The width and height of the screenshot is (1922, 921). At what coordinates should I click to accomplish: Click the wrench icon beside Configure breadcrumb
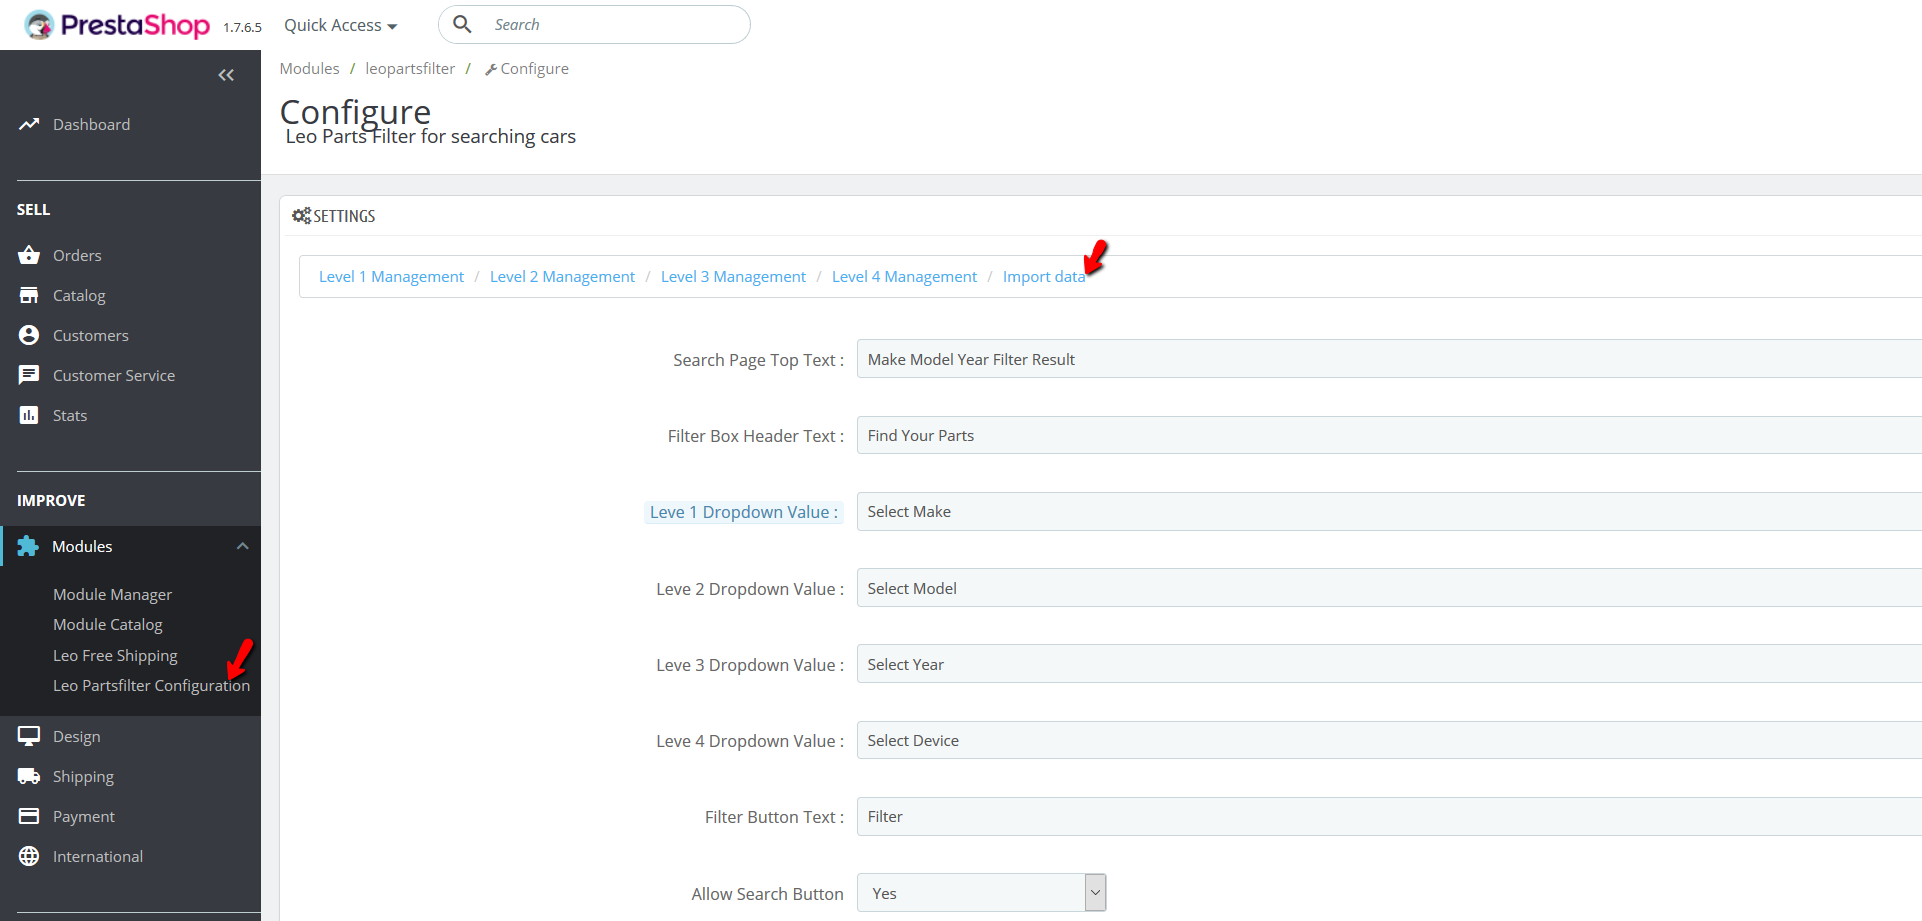coord(491,69)
